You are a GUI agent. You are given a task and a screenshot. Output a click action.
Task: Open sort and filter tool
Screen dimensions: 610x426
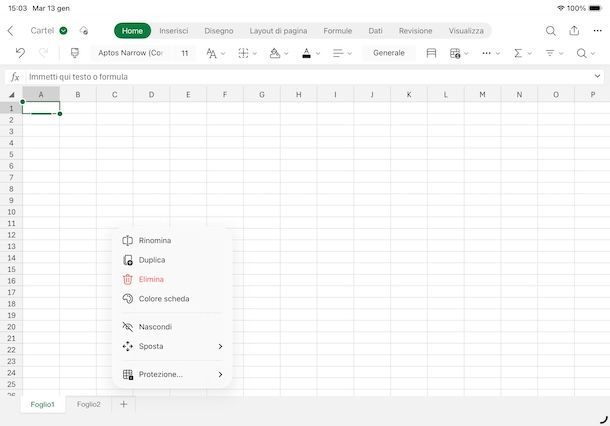pos(550,53)
